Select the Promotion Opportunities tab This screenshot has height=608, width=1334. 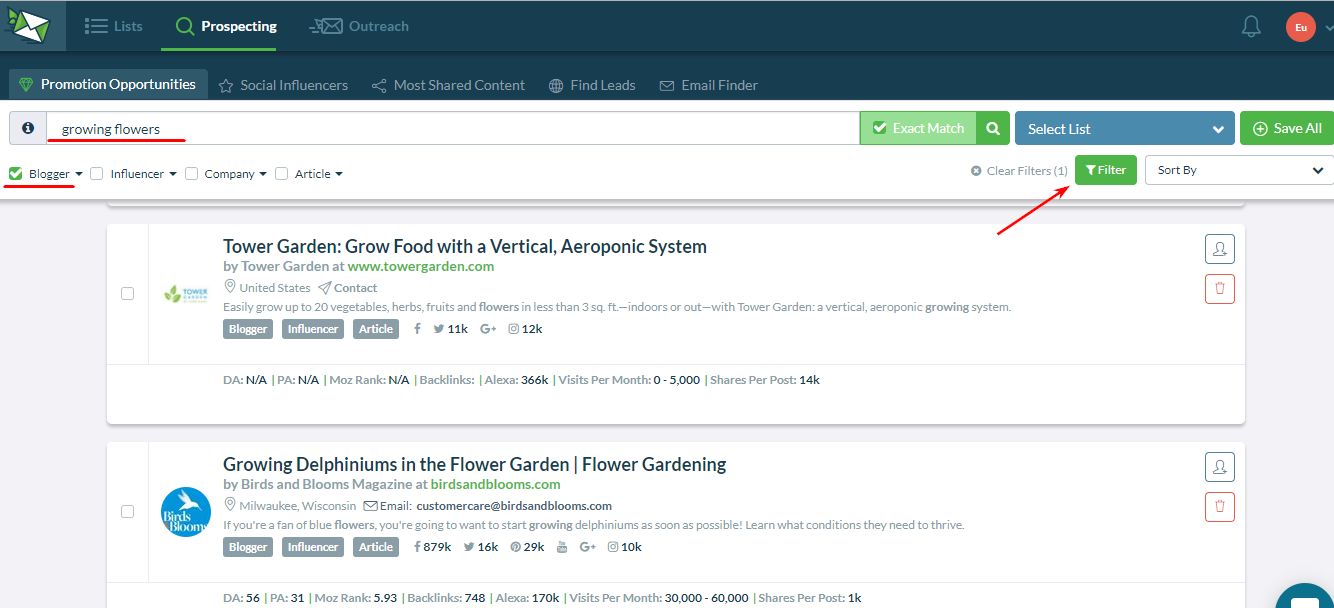[x=108, y=85]
